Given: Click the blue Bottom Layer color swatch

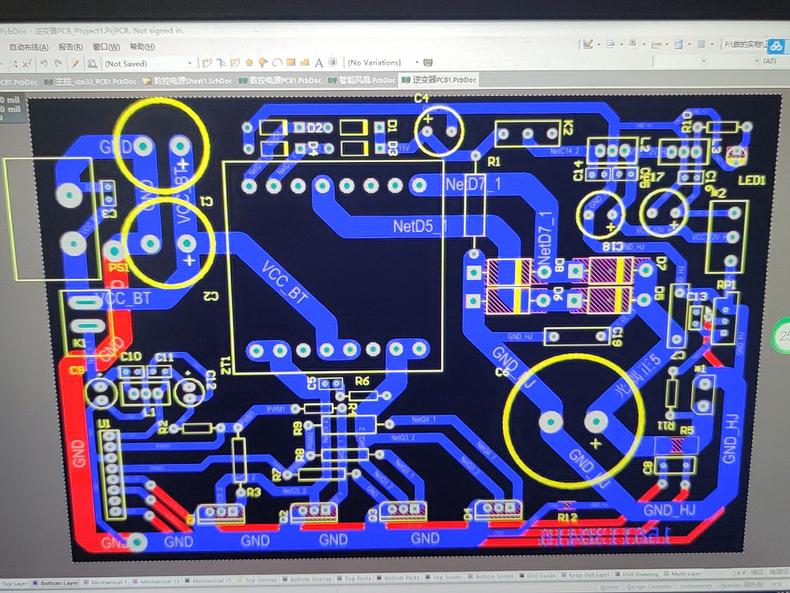Looking at the screenshot, I should click(36, 583).
